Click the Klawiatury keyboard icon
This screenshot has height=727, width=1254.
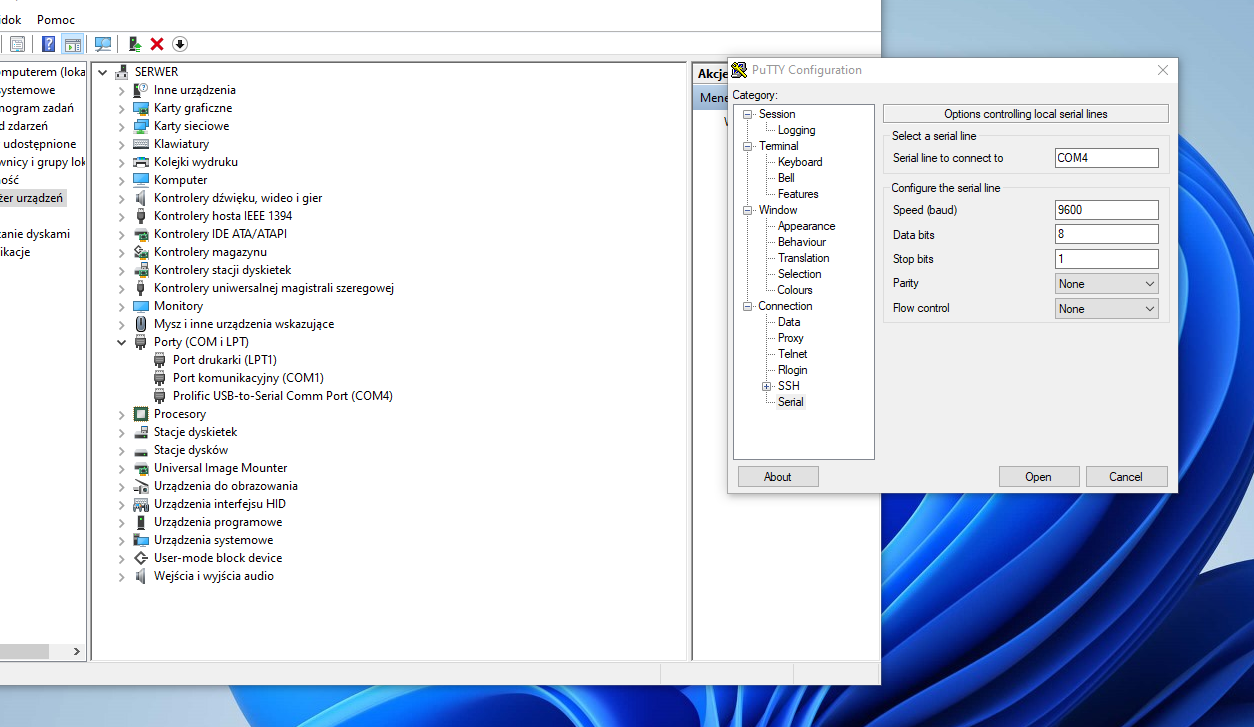[141, 144]
